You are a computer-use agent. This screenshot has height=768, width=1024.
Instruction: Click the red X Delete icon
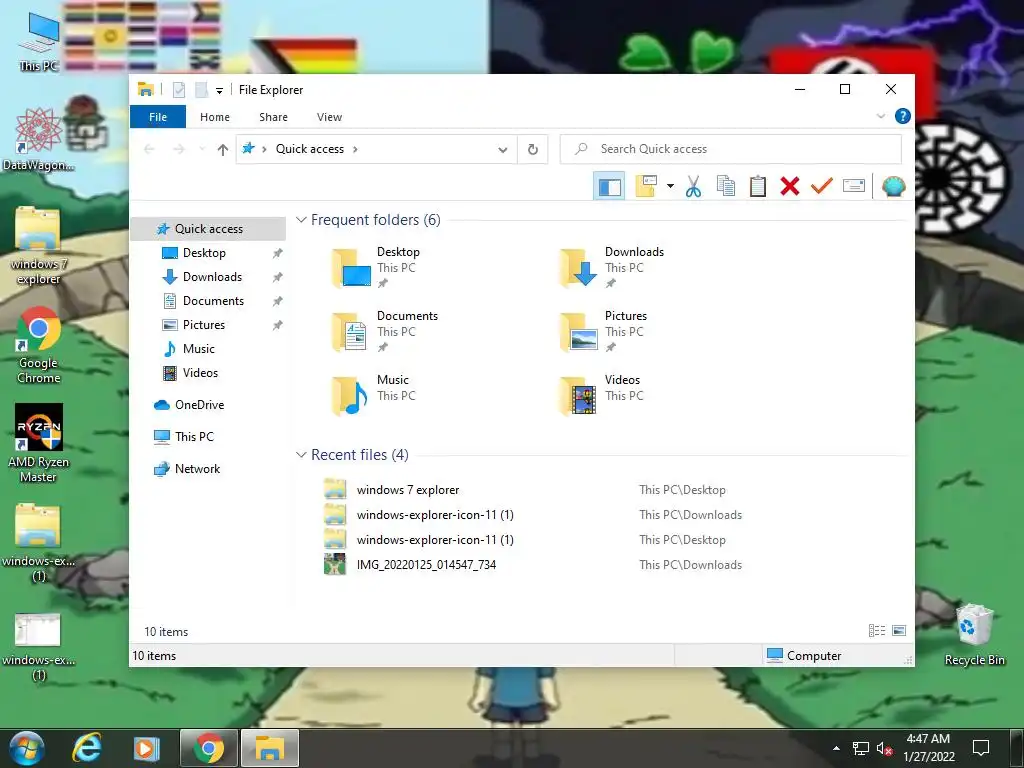coord(790,186)
